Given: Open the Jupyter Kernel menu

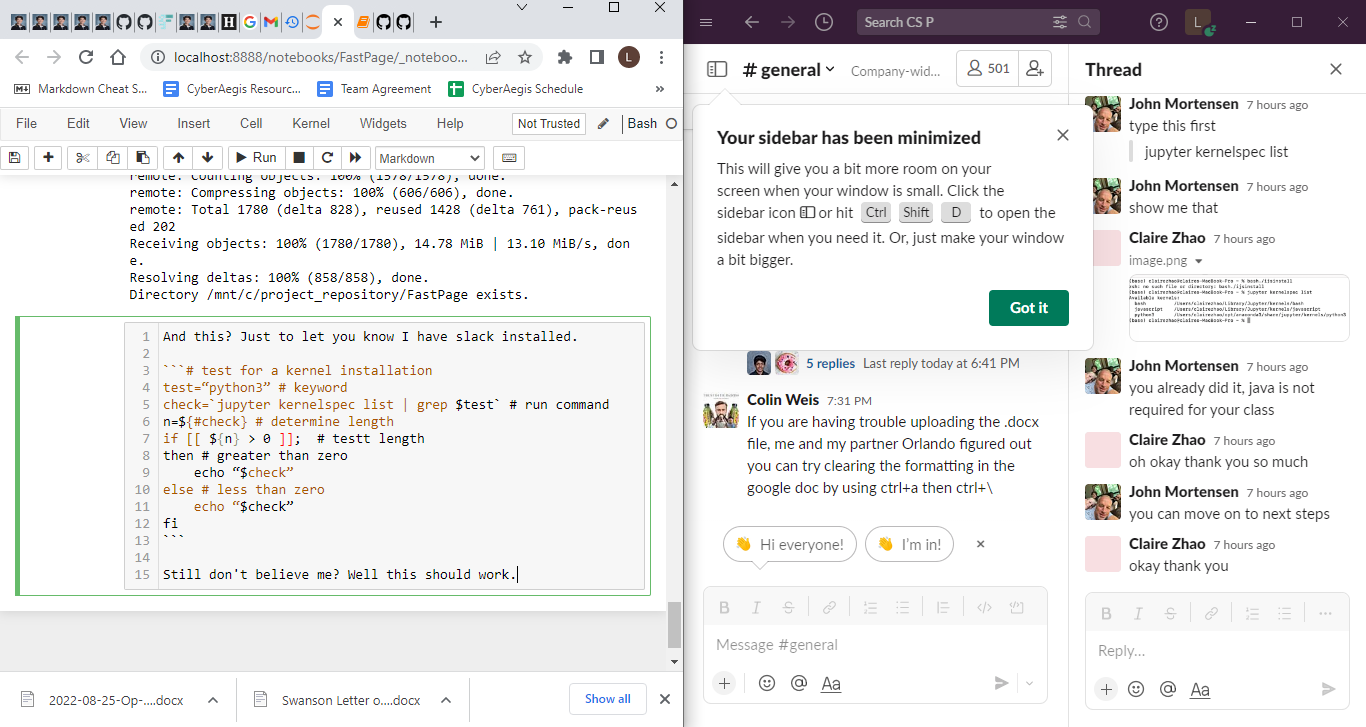Looking at the screenshot, I should [x=311, y=124].
